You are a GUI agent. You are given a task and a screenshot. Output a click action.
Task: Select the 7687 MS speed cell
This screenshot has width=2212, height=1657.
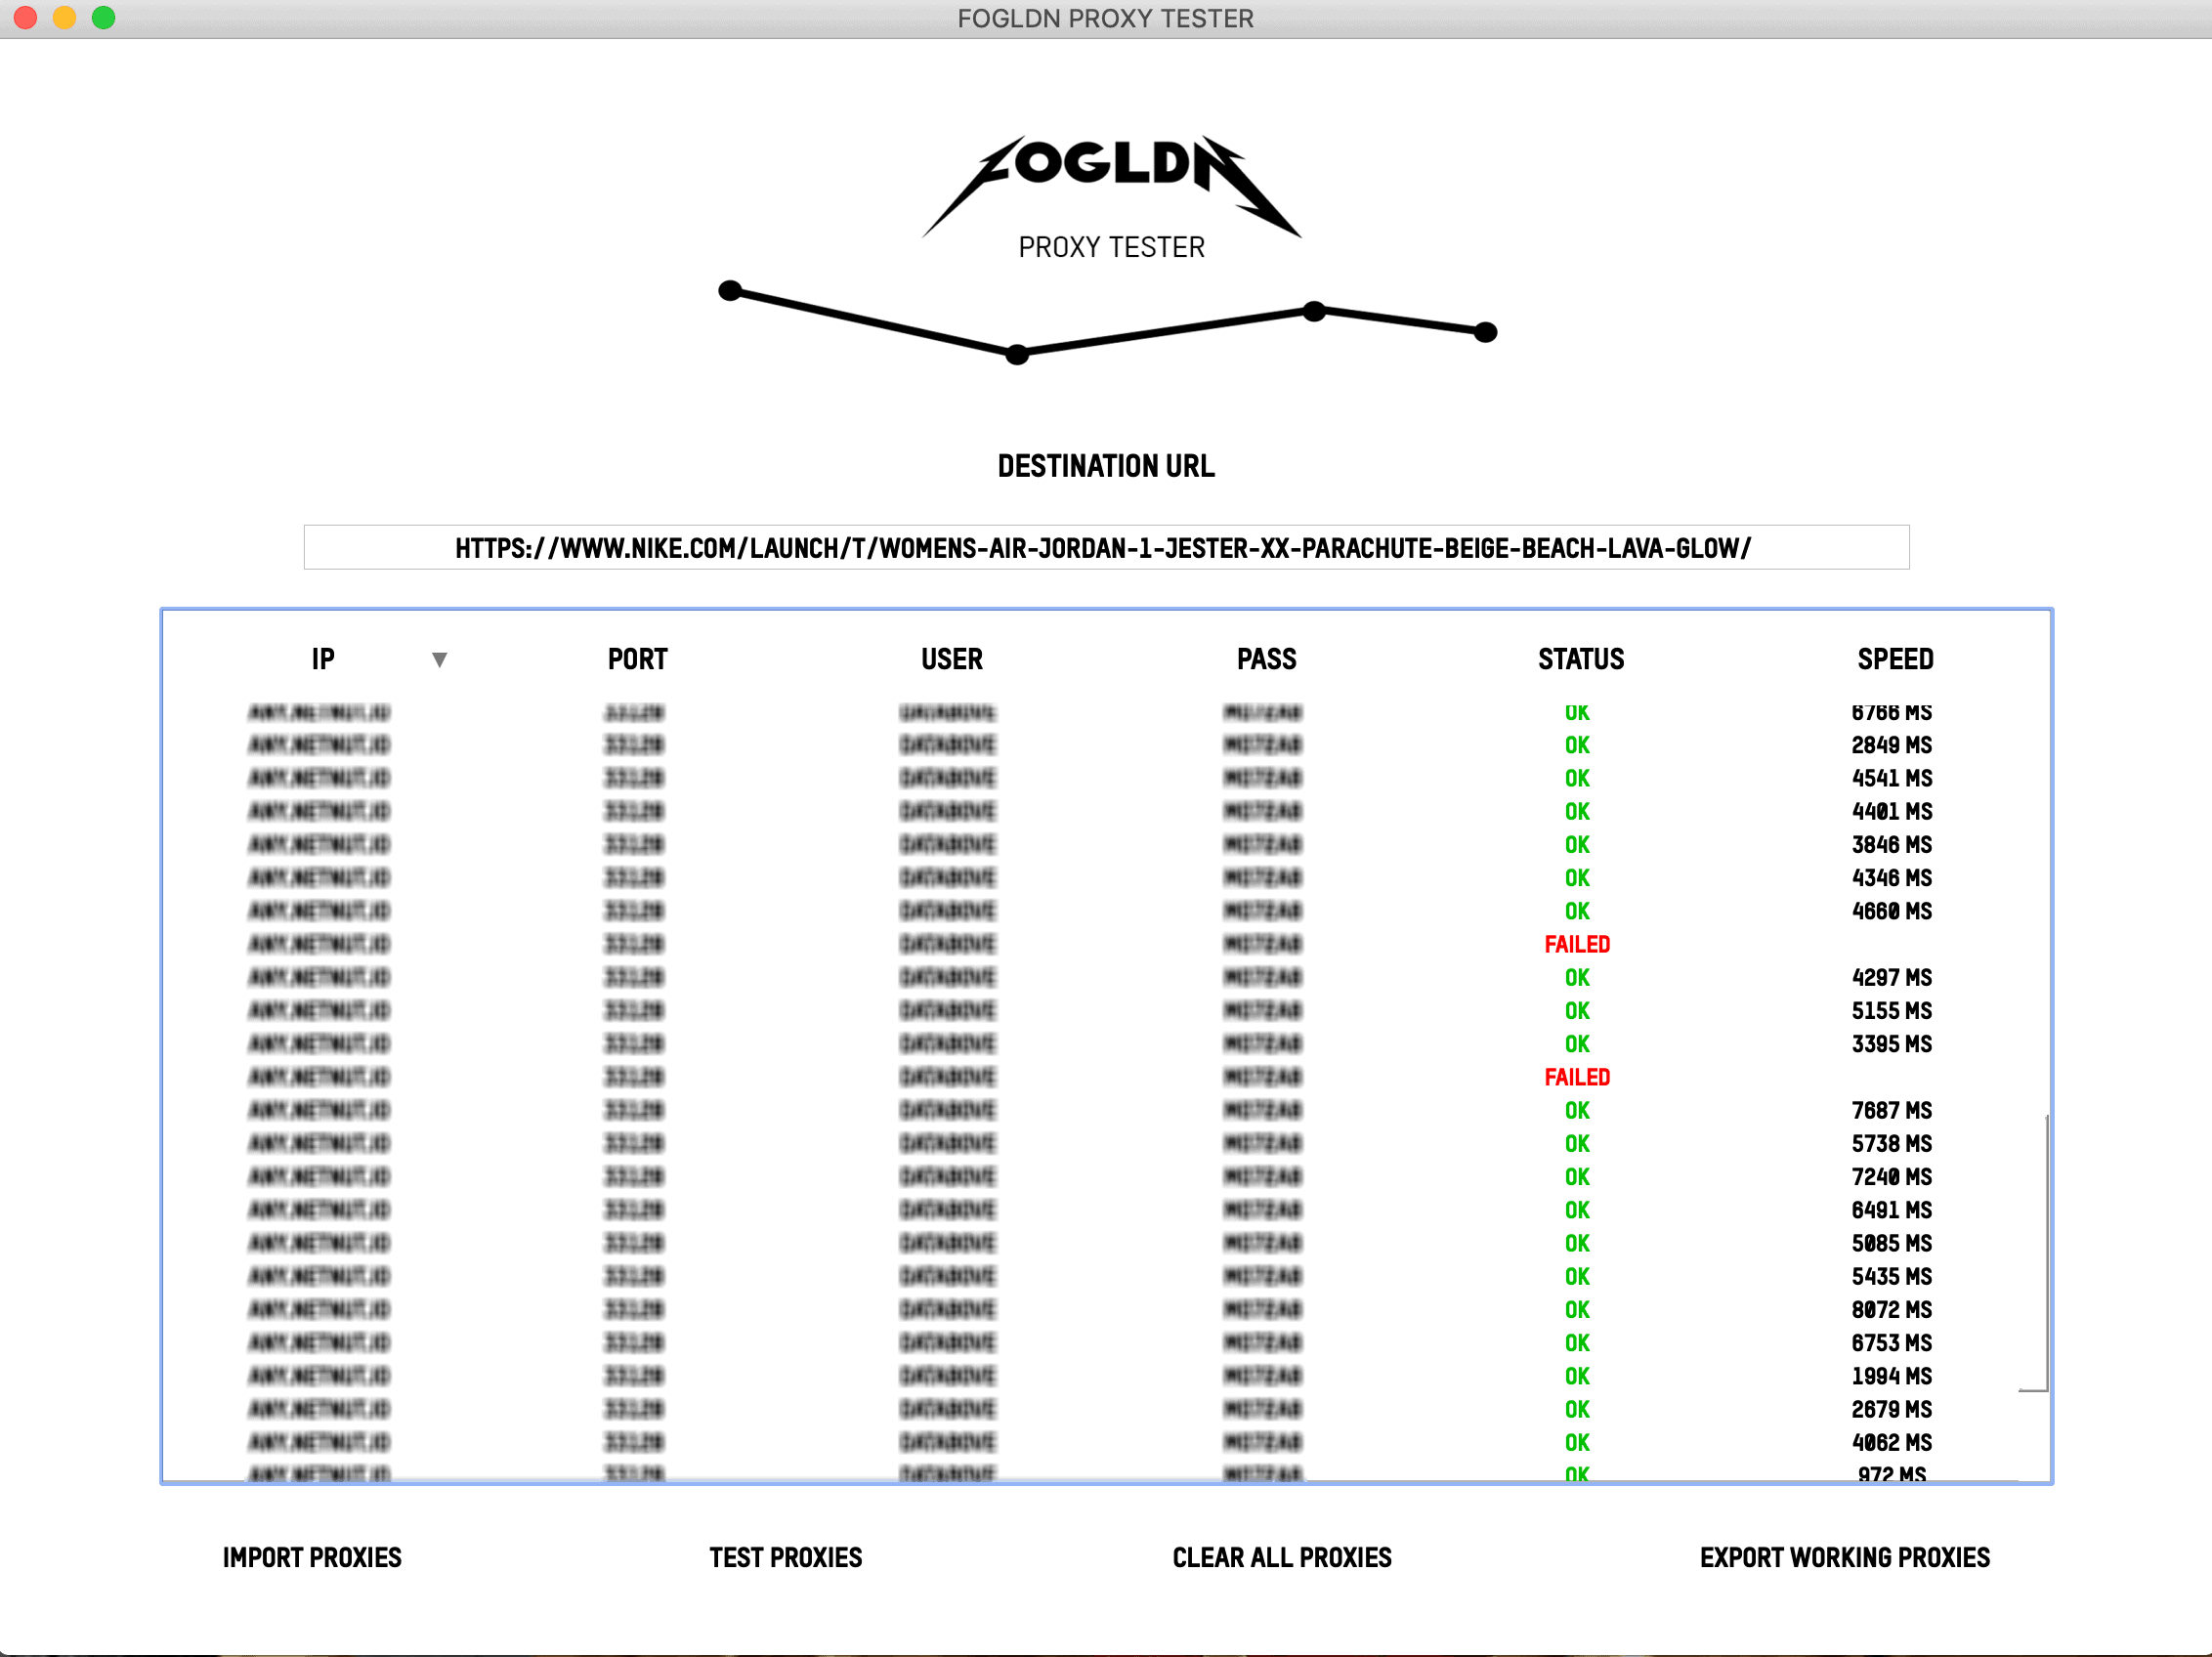[x=1892, y=1110]
